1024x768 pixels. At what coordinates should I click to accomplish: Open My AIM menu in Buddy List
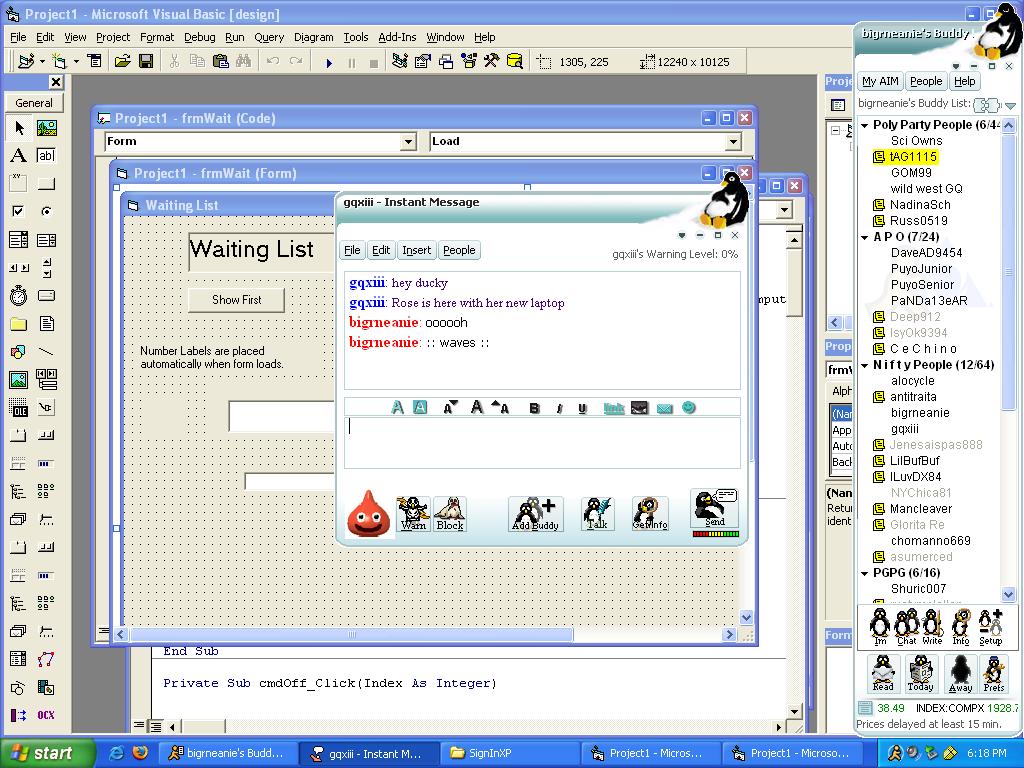point(880,81)
